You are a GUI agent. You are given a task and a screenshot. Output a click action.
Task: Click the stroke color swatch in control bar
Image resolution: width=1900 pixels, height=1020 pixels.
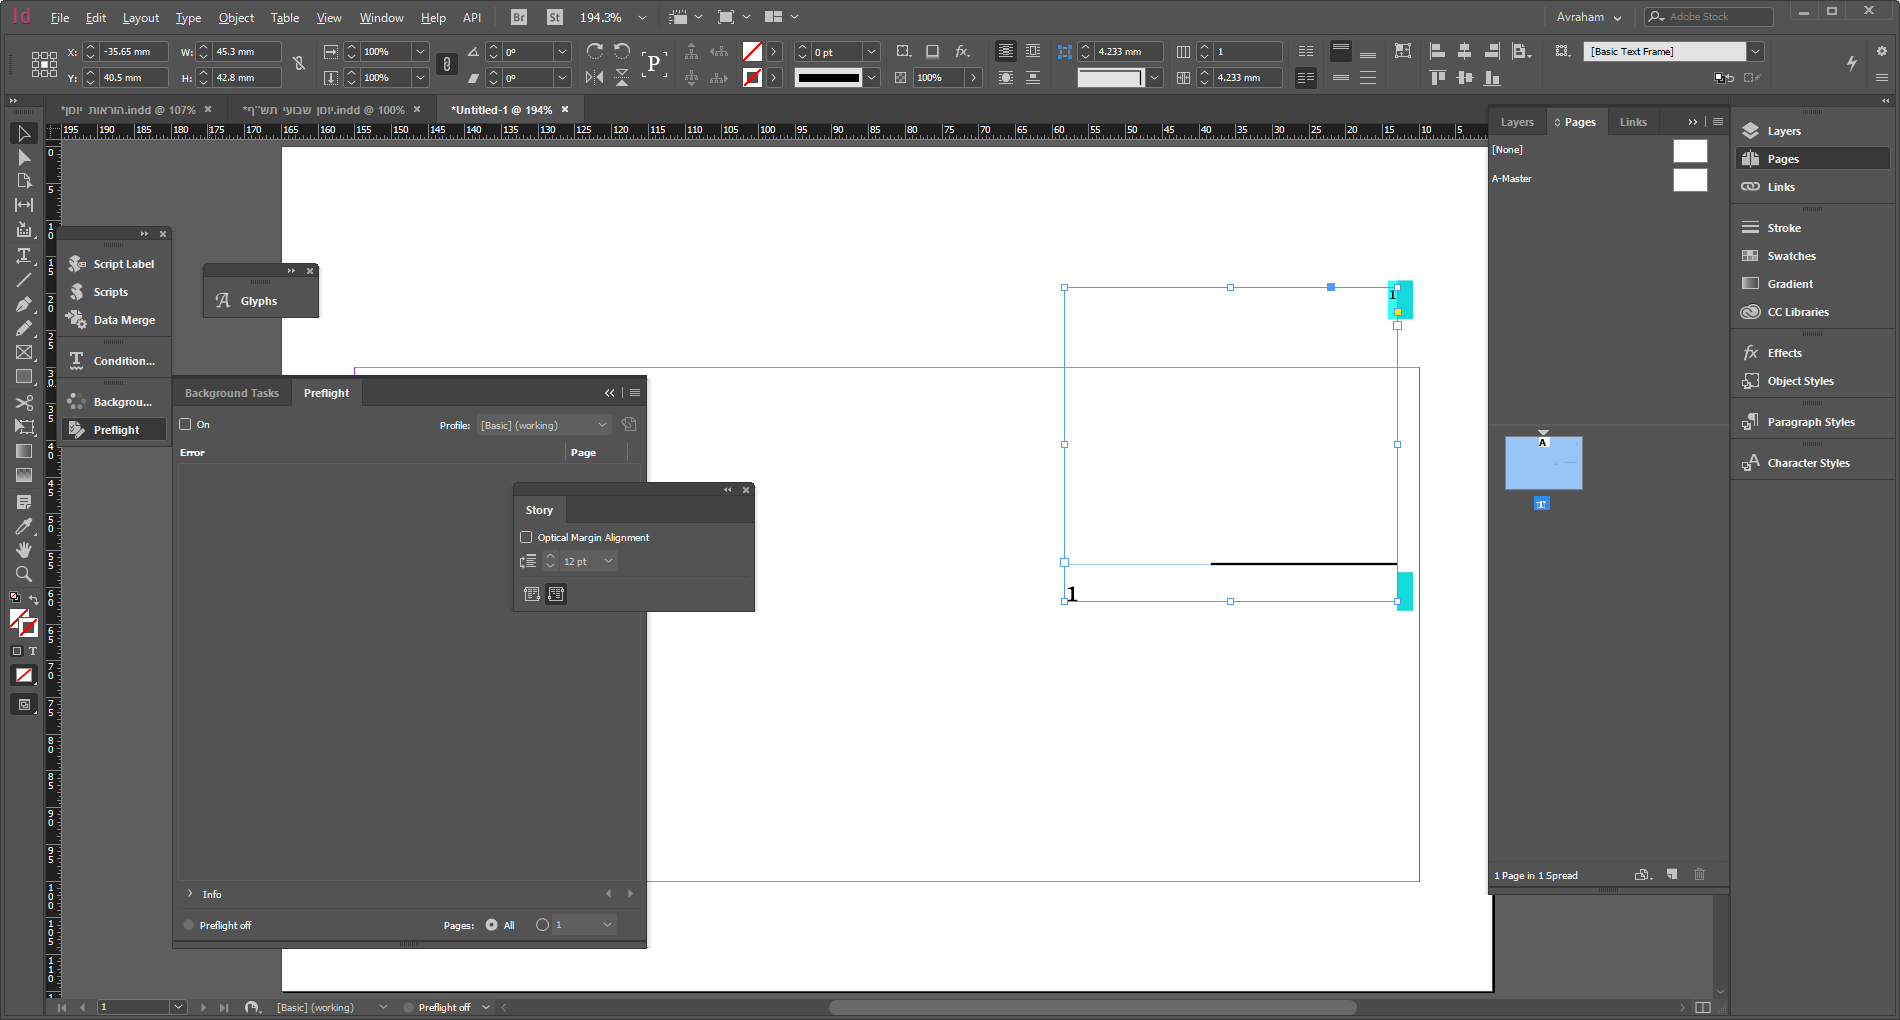click(753, 77)
